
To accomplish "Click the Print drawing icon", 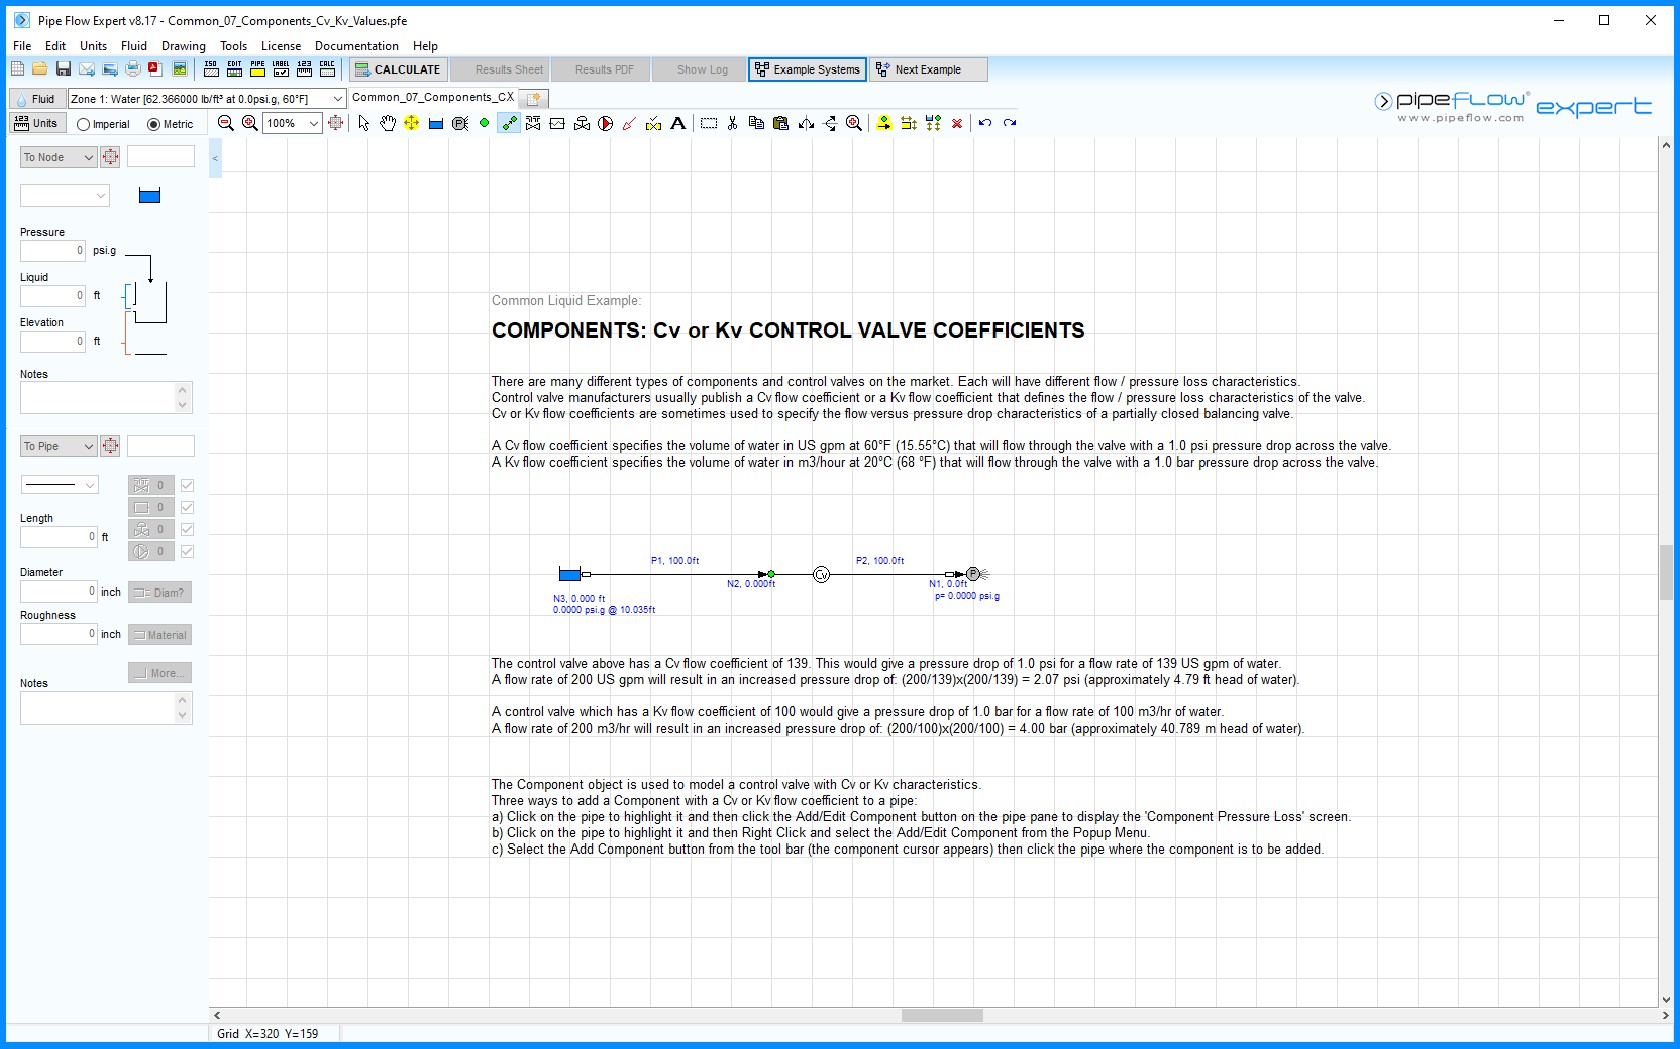I will [x=131, y=69].
